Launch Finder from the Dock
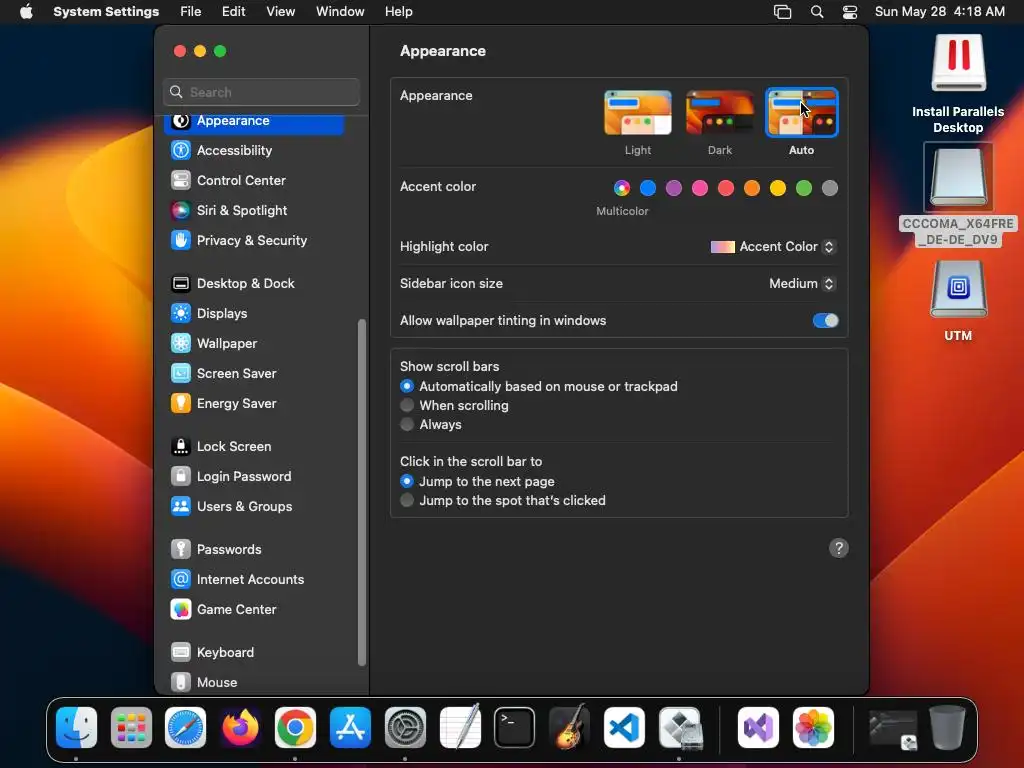This screenshot has height=768, width=1024. 76,728
